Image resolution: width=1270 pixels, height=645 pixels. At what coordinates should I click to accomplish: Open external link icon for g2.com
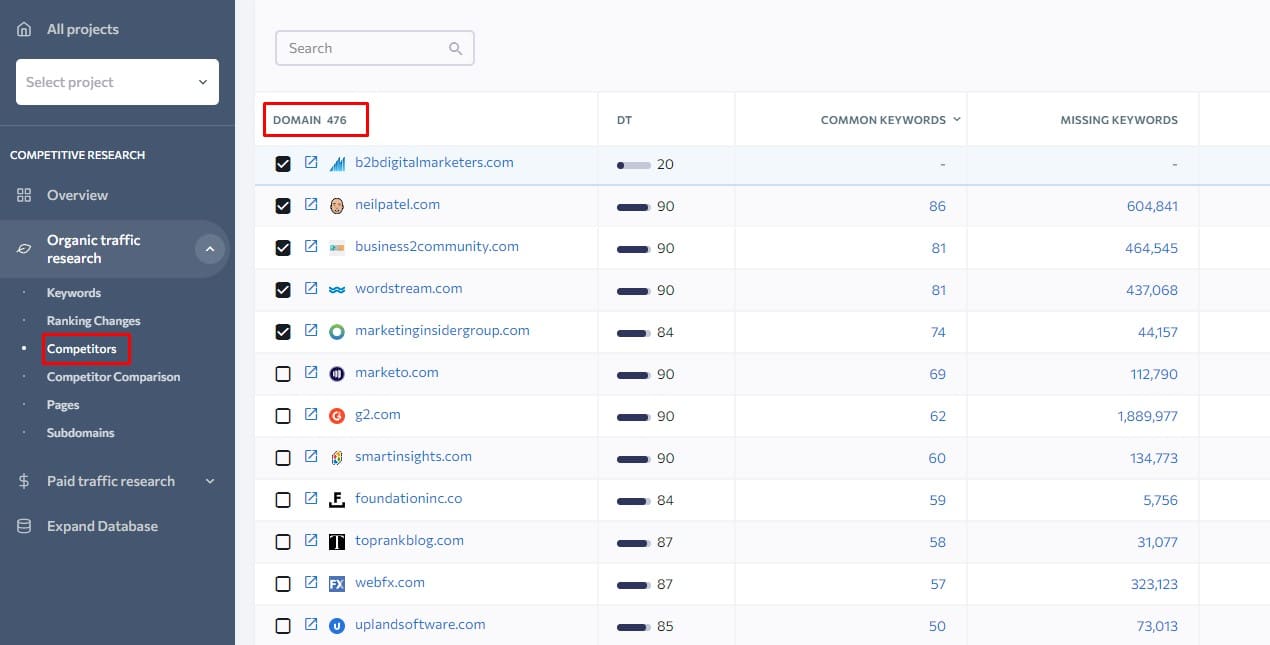pyautogui.click(x=311, y=415)
